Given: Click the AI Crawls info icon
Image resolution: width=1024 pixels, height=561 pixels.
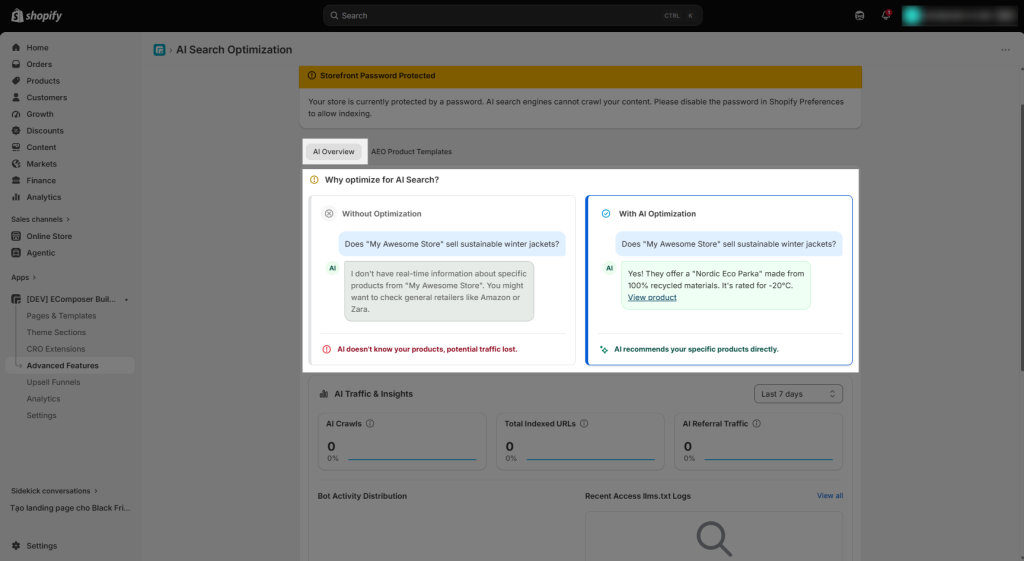Looking at the screenshot, I should [370, 424].
